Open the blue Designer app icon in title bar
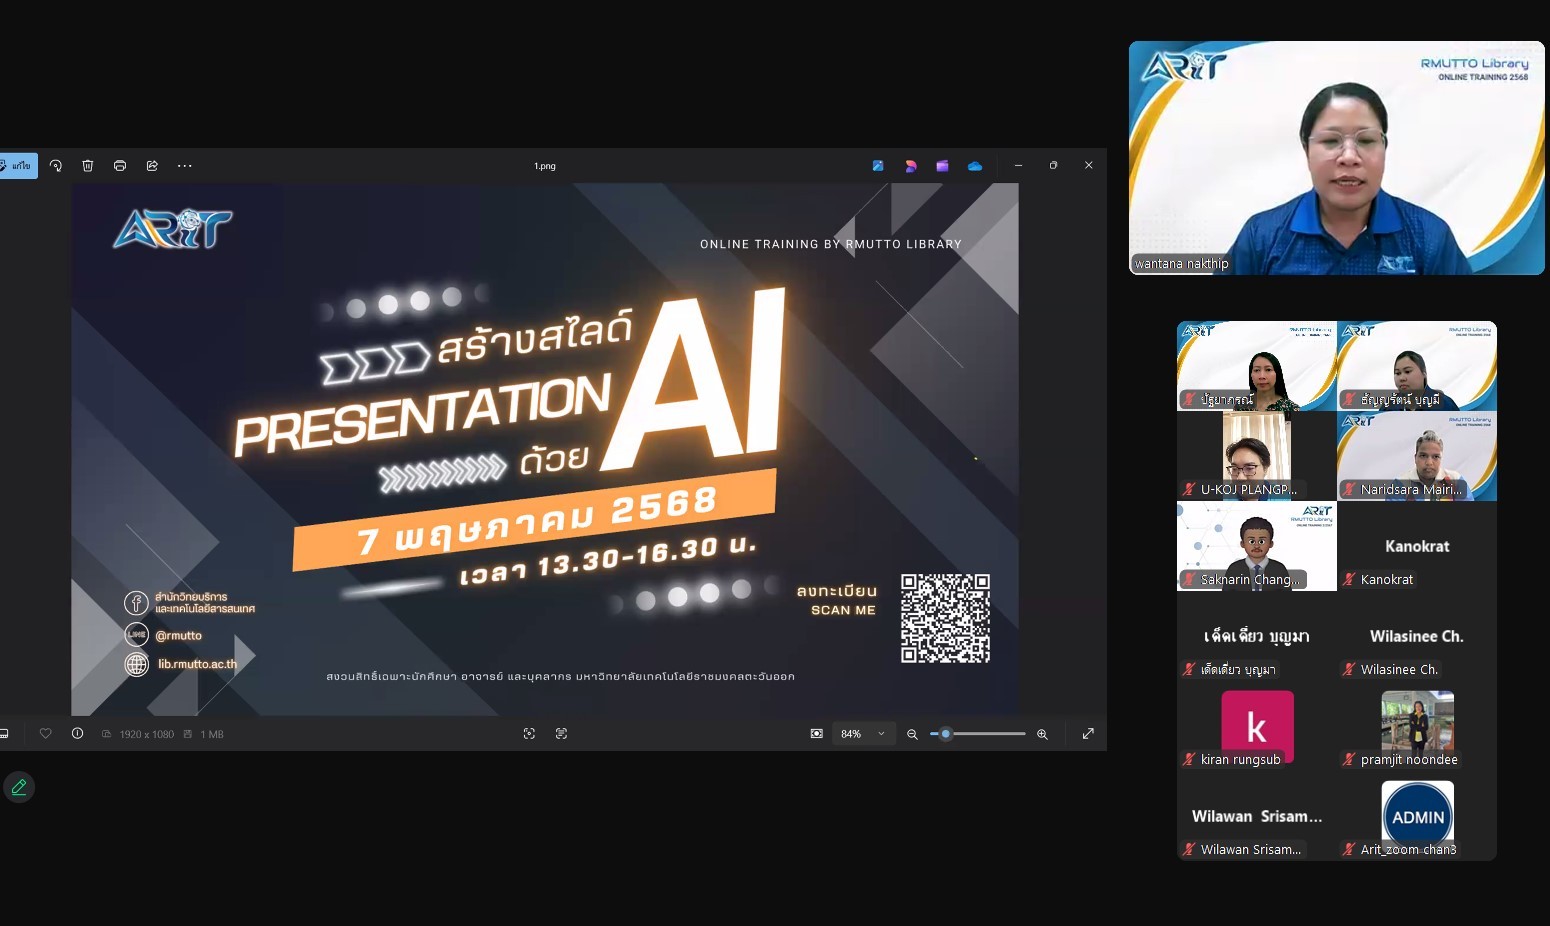Image resolution: width=1550 pixels, height=926 pixels. tap(878, 166)
